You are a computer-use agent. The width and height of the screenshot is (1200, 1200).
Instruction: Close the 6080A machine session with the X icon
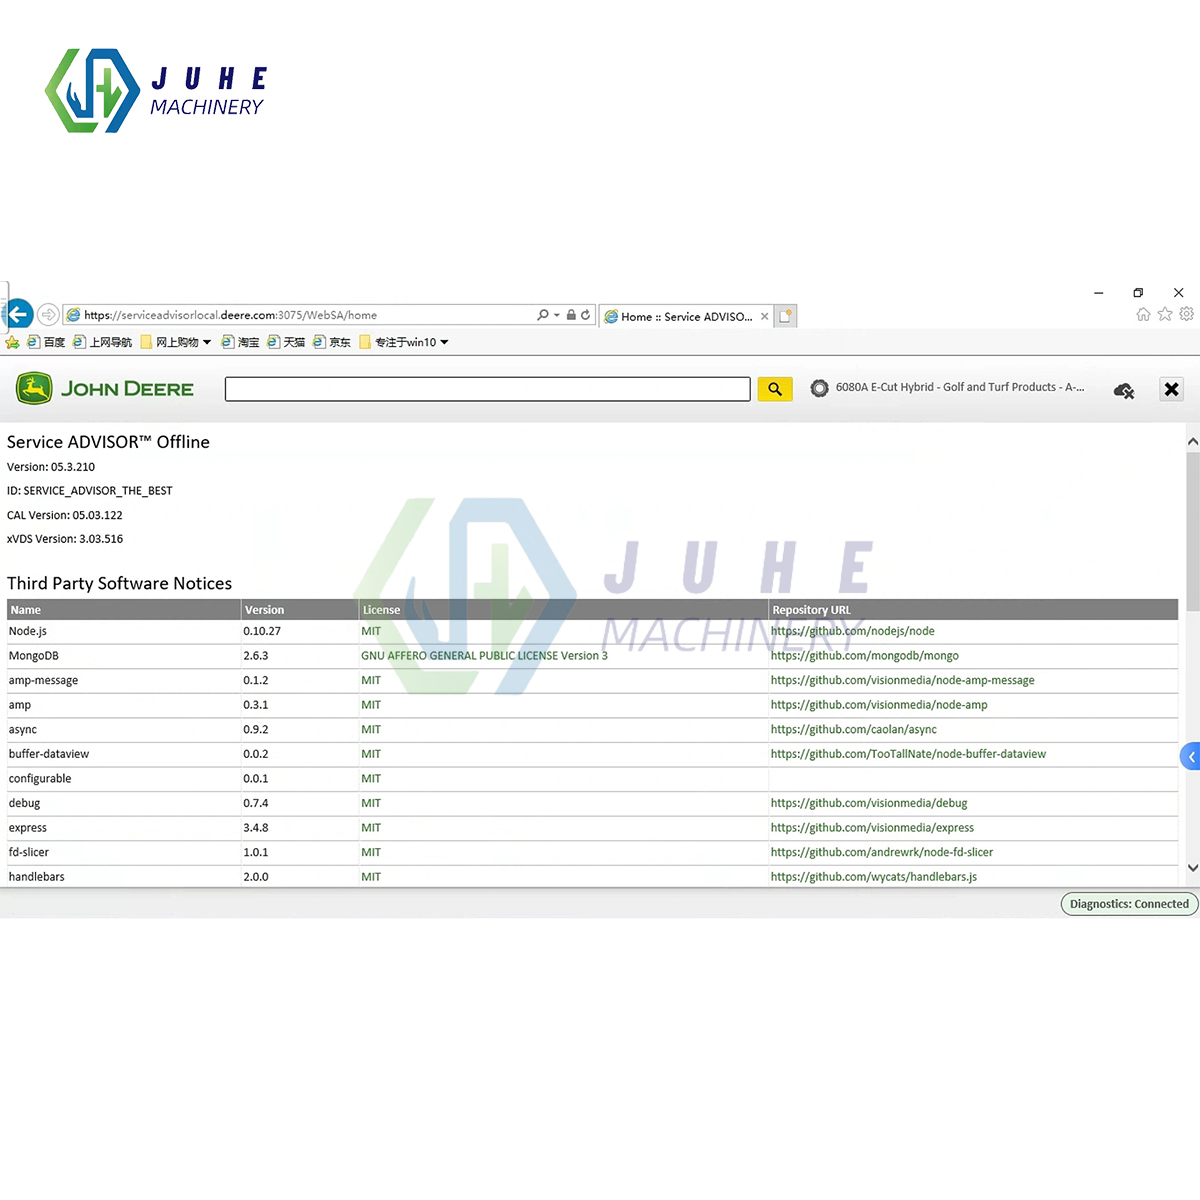(1171, 389)
